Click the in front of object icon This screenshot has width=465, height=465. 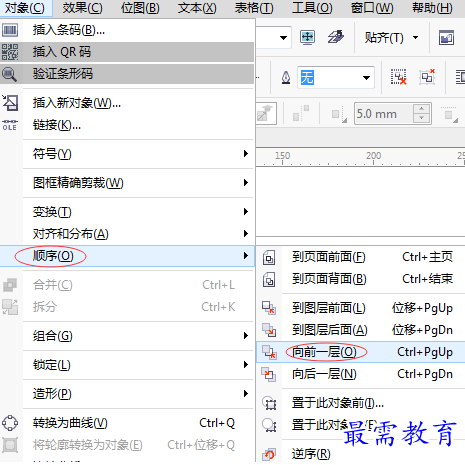point(269,403)
